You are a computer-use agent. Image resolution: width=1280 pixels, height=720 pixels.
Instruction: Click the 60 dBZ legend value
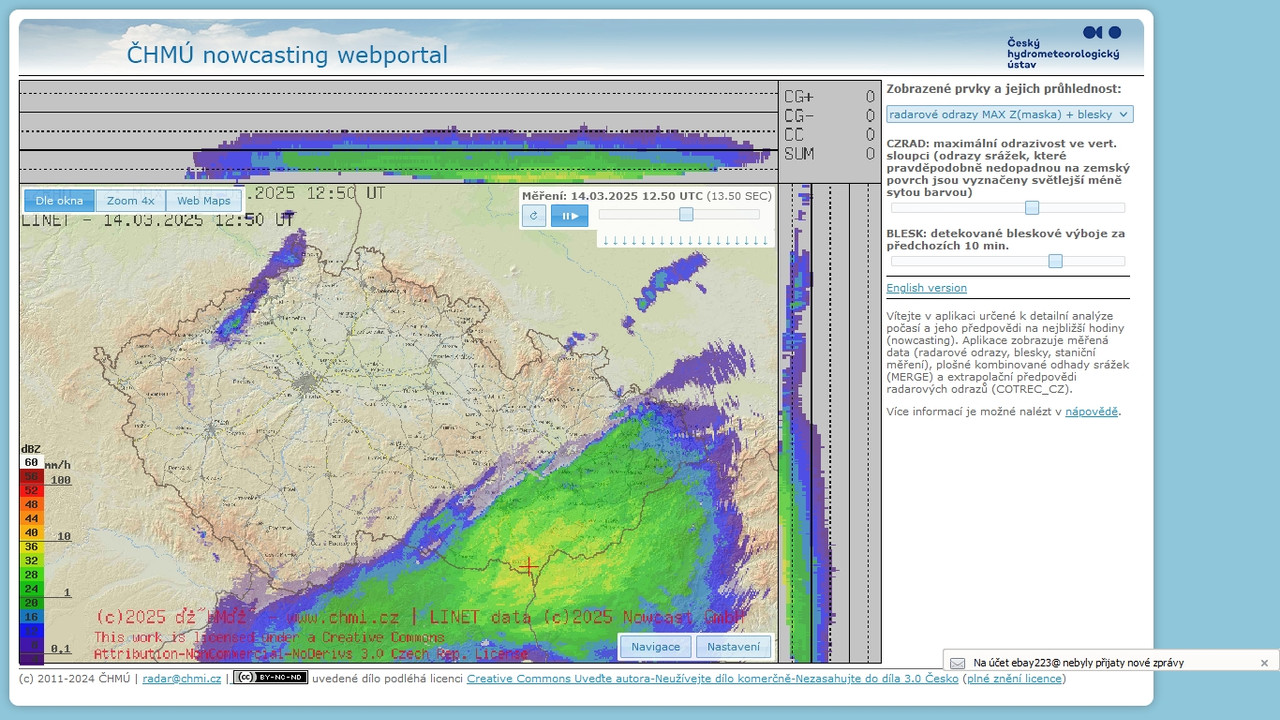[x=31, y=463]
